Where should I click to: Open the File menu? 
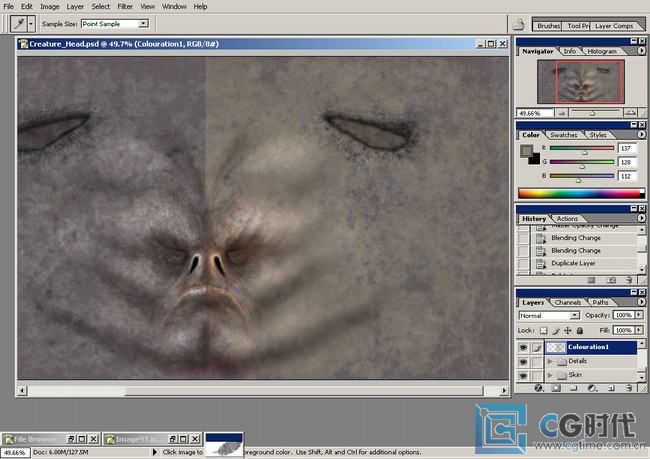point(8,7)
